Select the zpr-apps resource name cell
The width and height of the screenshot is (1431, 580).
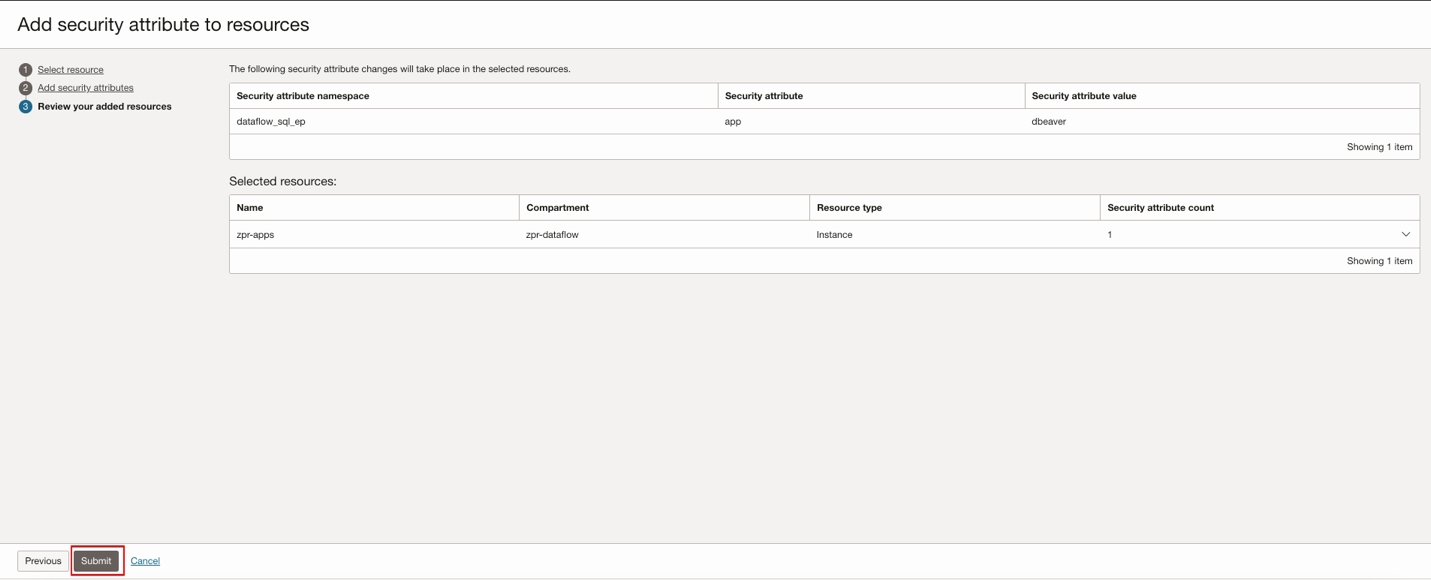pos(255,235)
